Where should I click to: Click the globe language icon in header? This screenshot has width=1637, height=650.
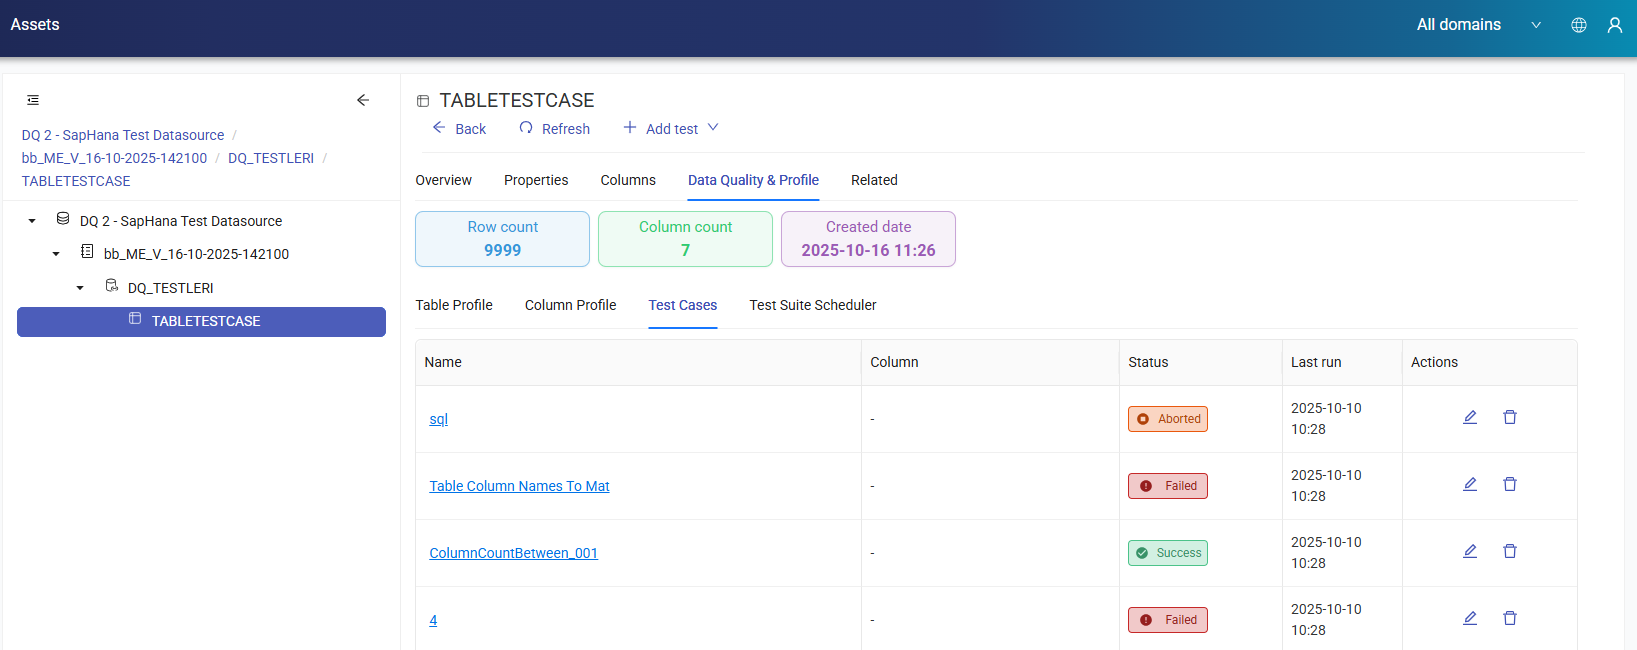pyautogui.click(x=1579, y=25)
